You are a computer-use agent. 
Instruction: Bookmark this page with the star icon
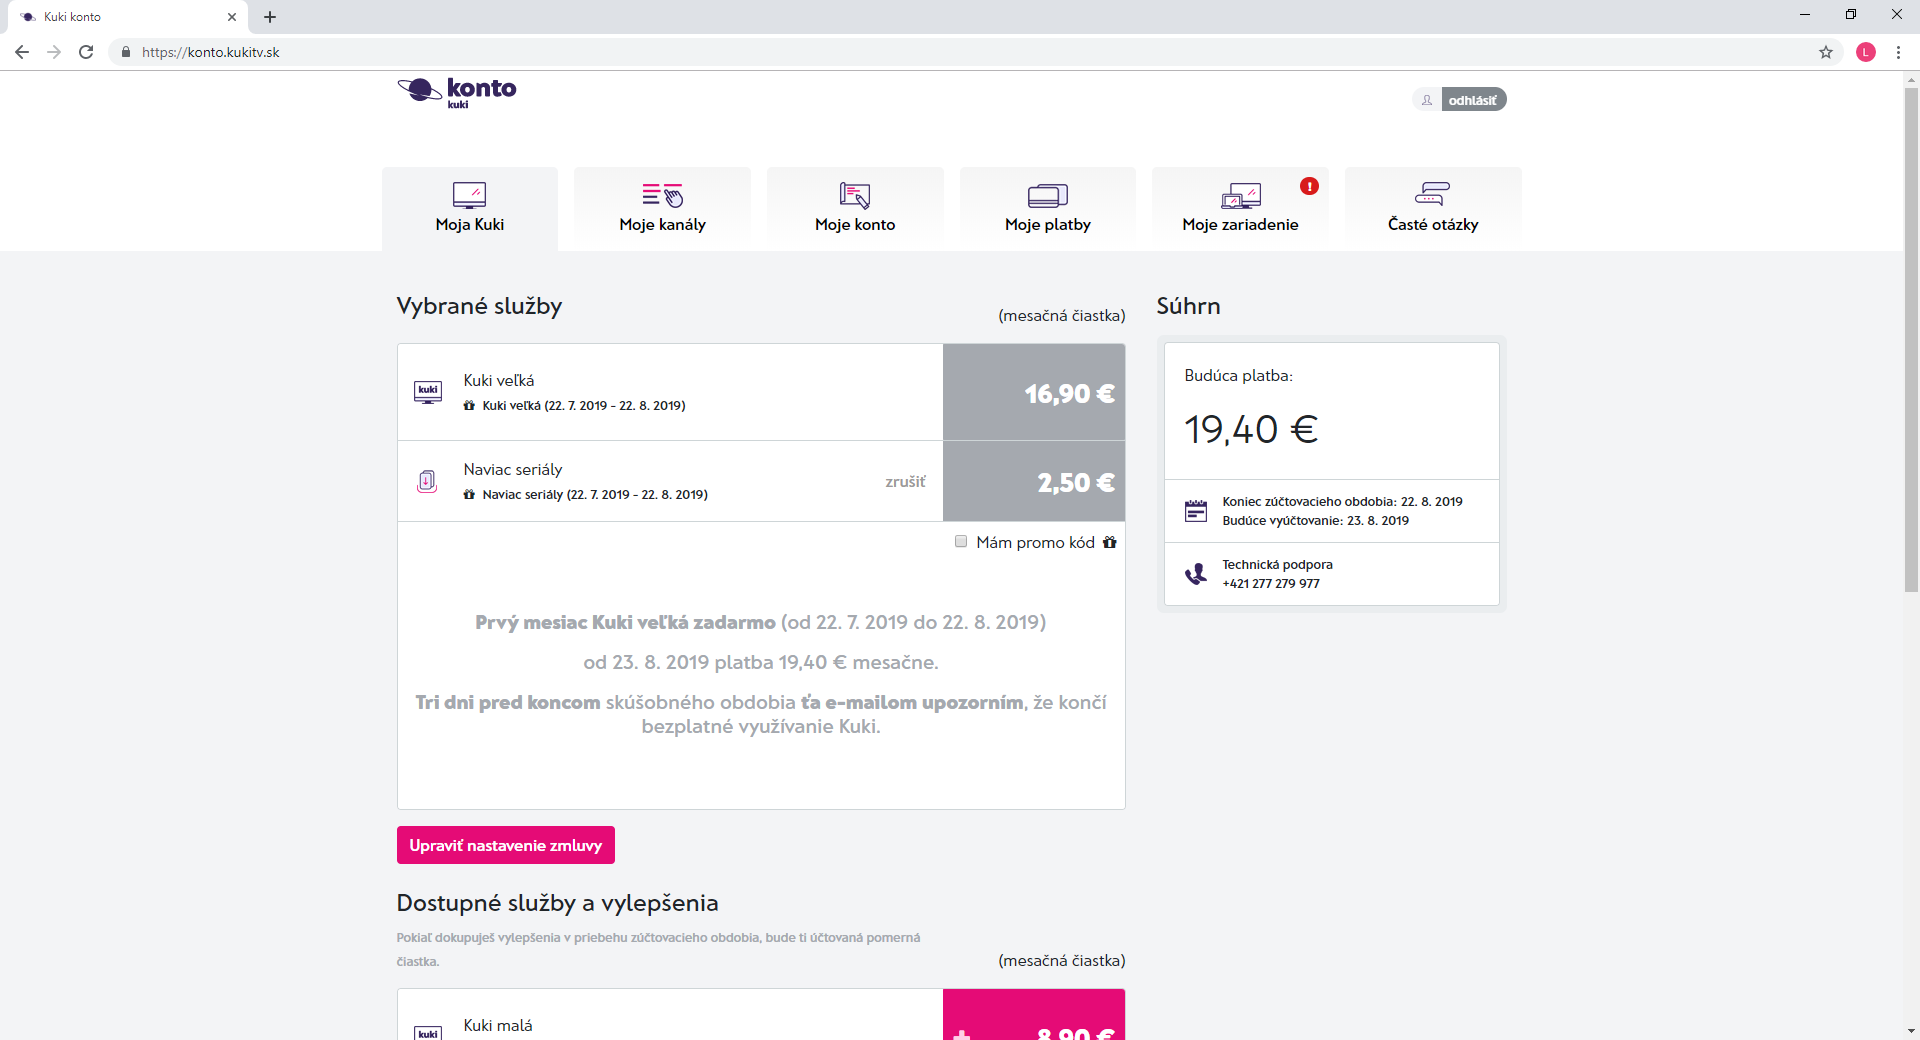click(x=1826, y=52)
